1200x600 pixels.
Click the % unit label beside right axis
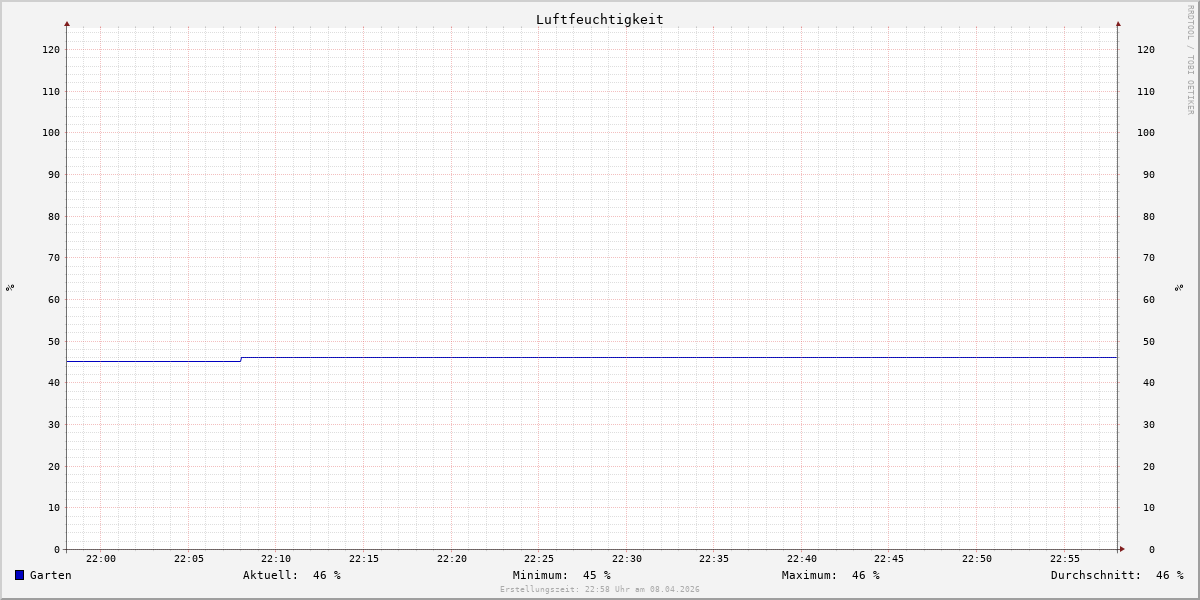tap(1179, 288)
